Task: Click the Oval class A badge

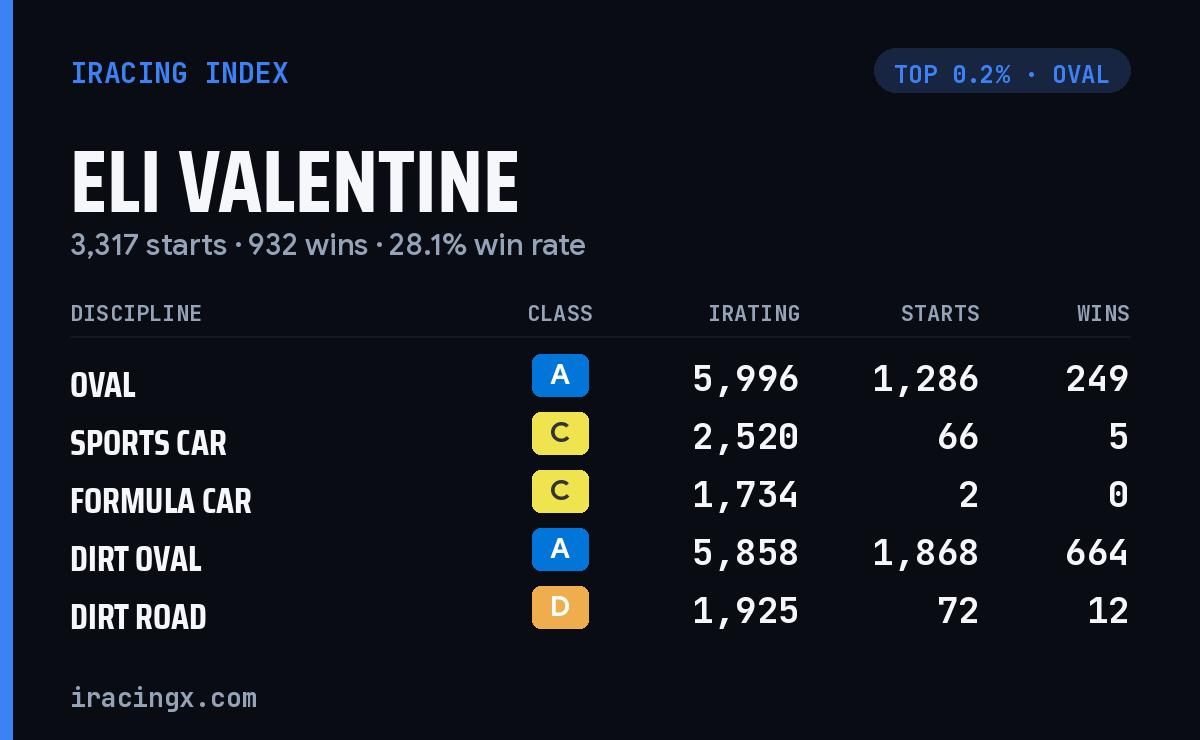Action: tap(560, 375)
